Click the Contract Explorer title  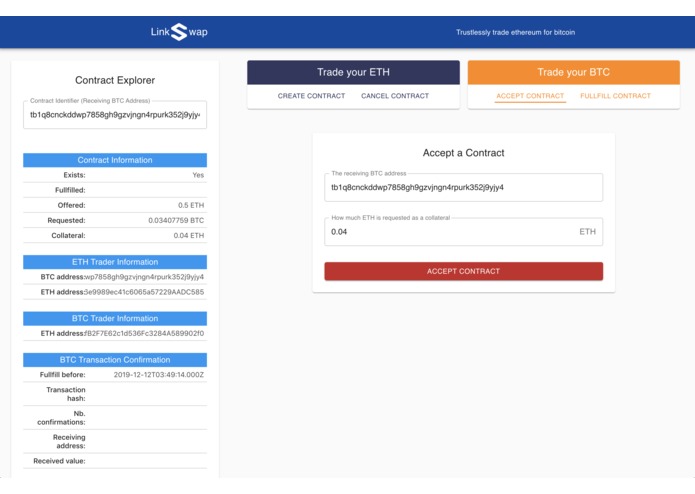[115, 80]
